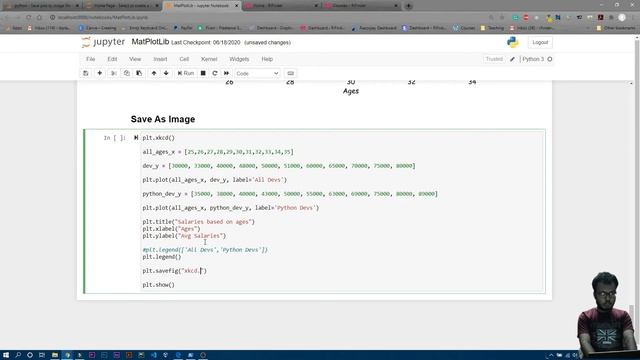Screen dimensions: 640x360
Task: Open a new browser tab
Action: point(409,6)
